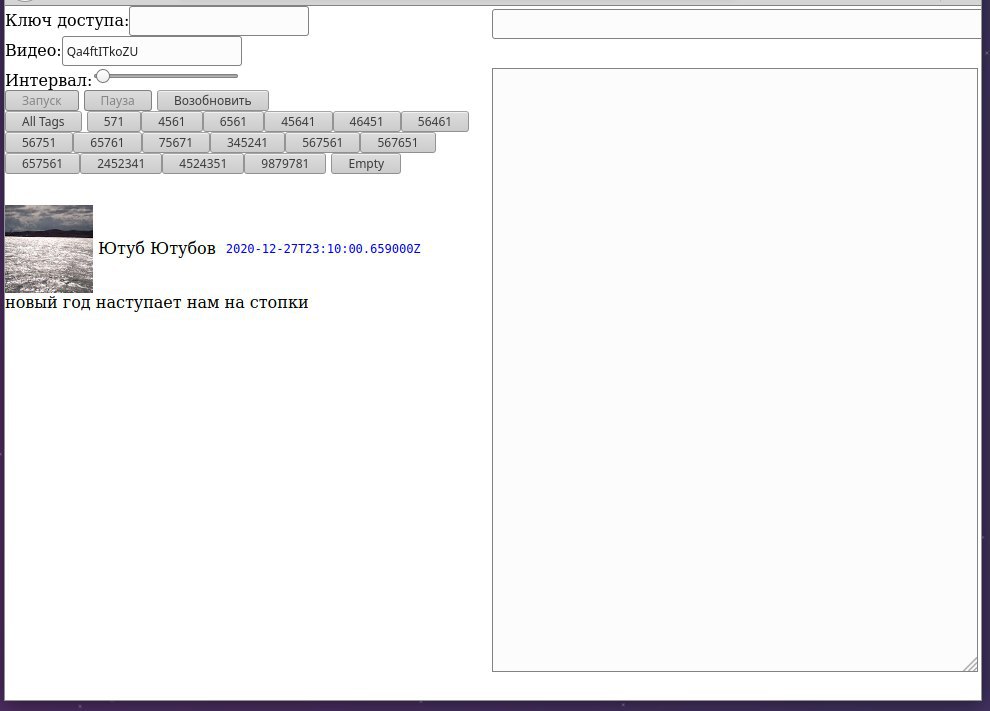Image resolution: width=990 pixels, height=711 pixels.
Task: Click the Empty tag button
Action: pyautogui.click(x=366, y=164)
